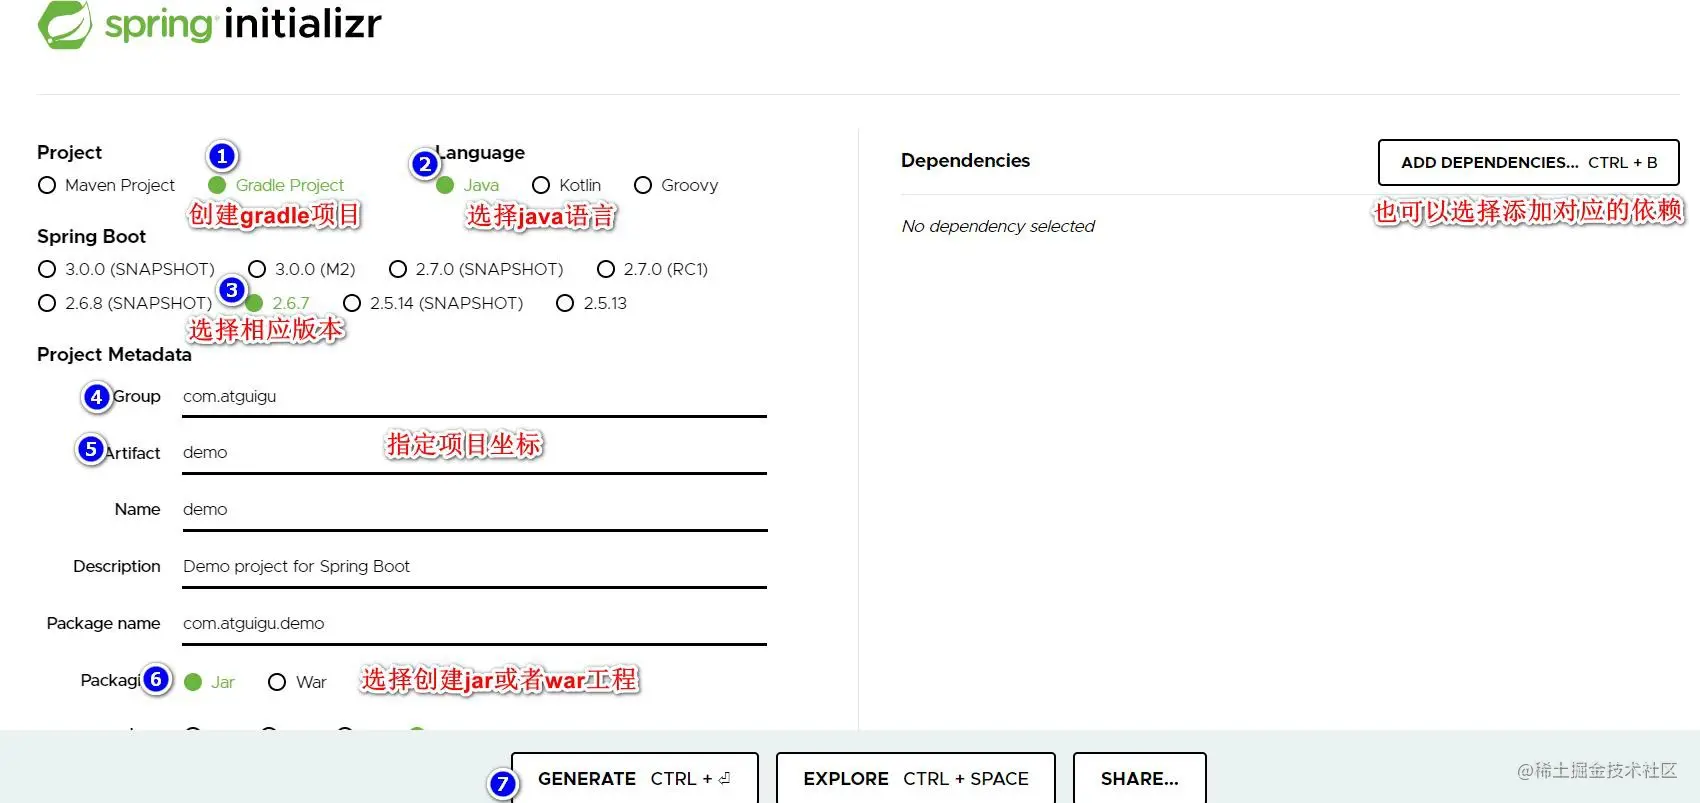
Task: Select War packaging option
Action: click(x=298, y=682)
